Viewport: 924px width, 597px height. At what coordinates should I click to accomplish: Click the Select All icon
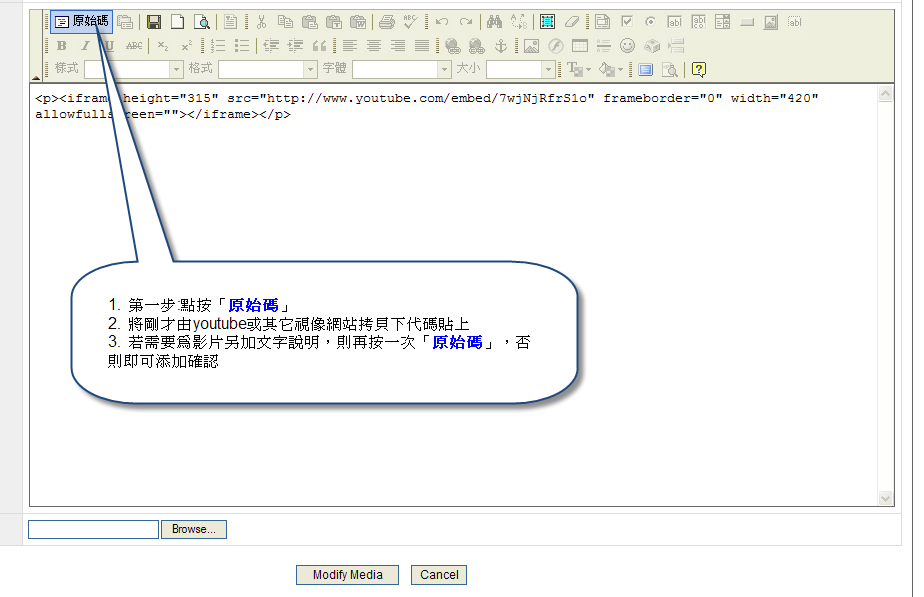point(547,21)
